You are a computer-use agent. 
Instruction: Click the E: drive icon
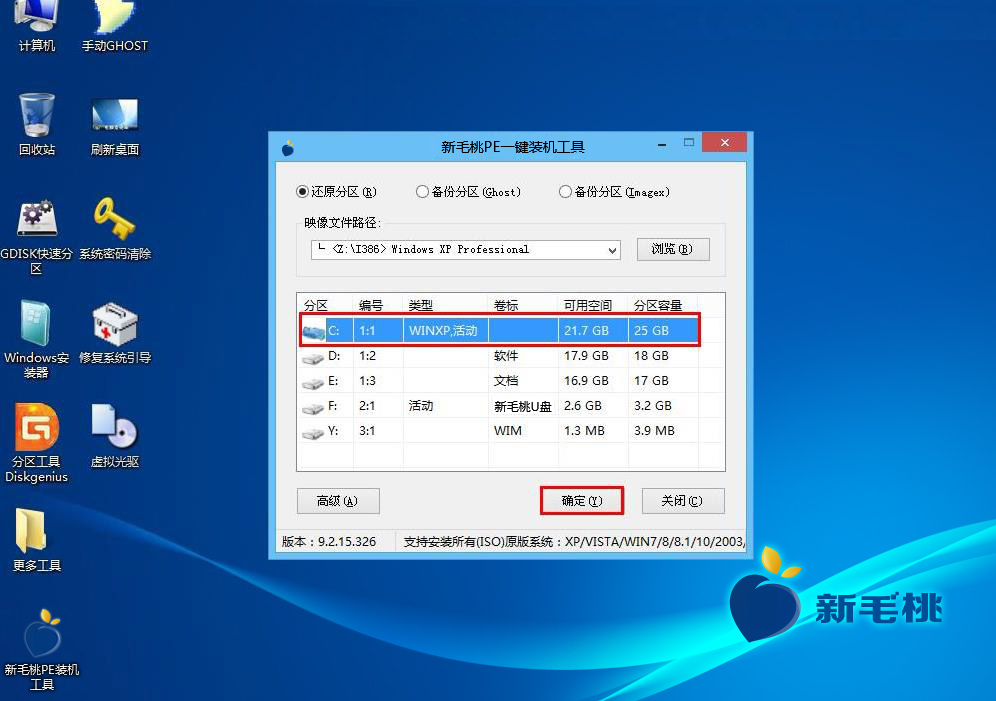pyautogui.click(x=313, y=383)
